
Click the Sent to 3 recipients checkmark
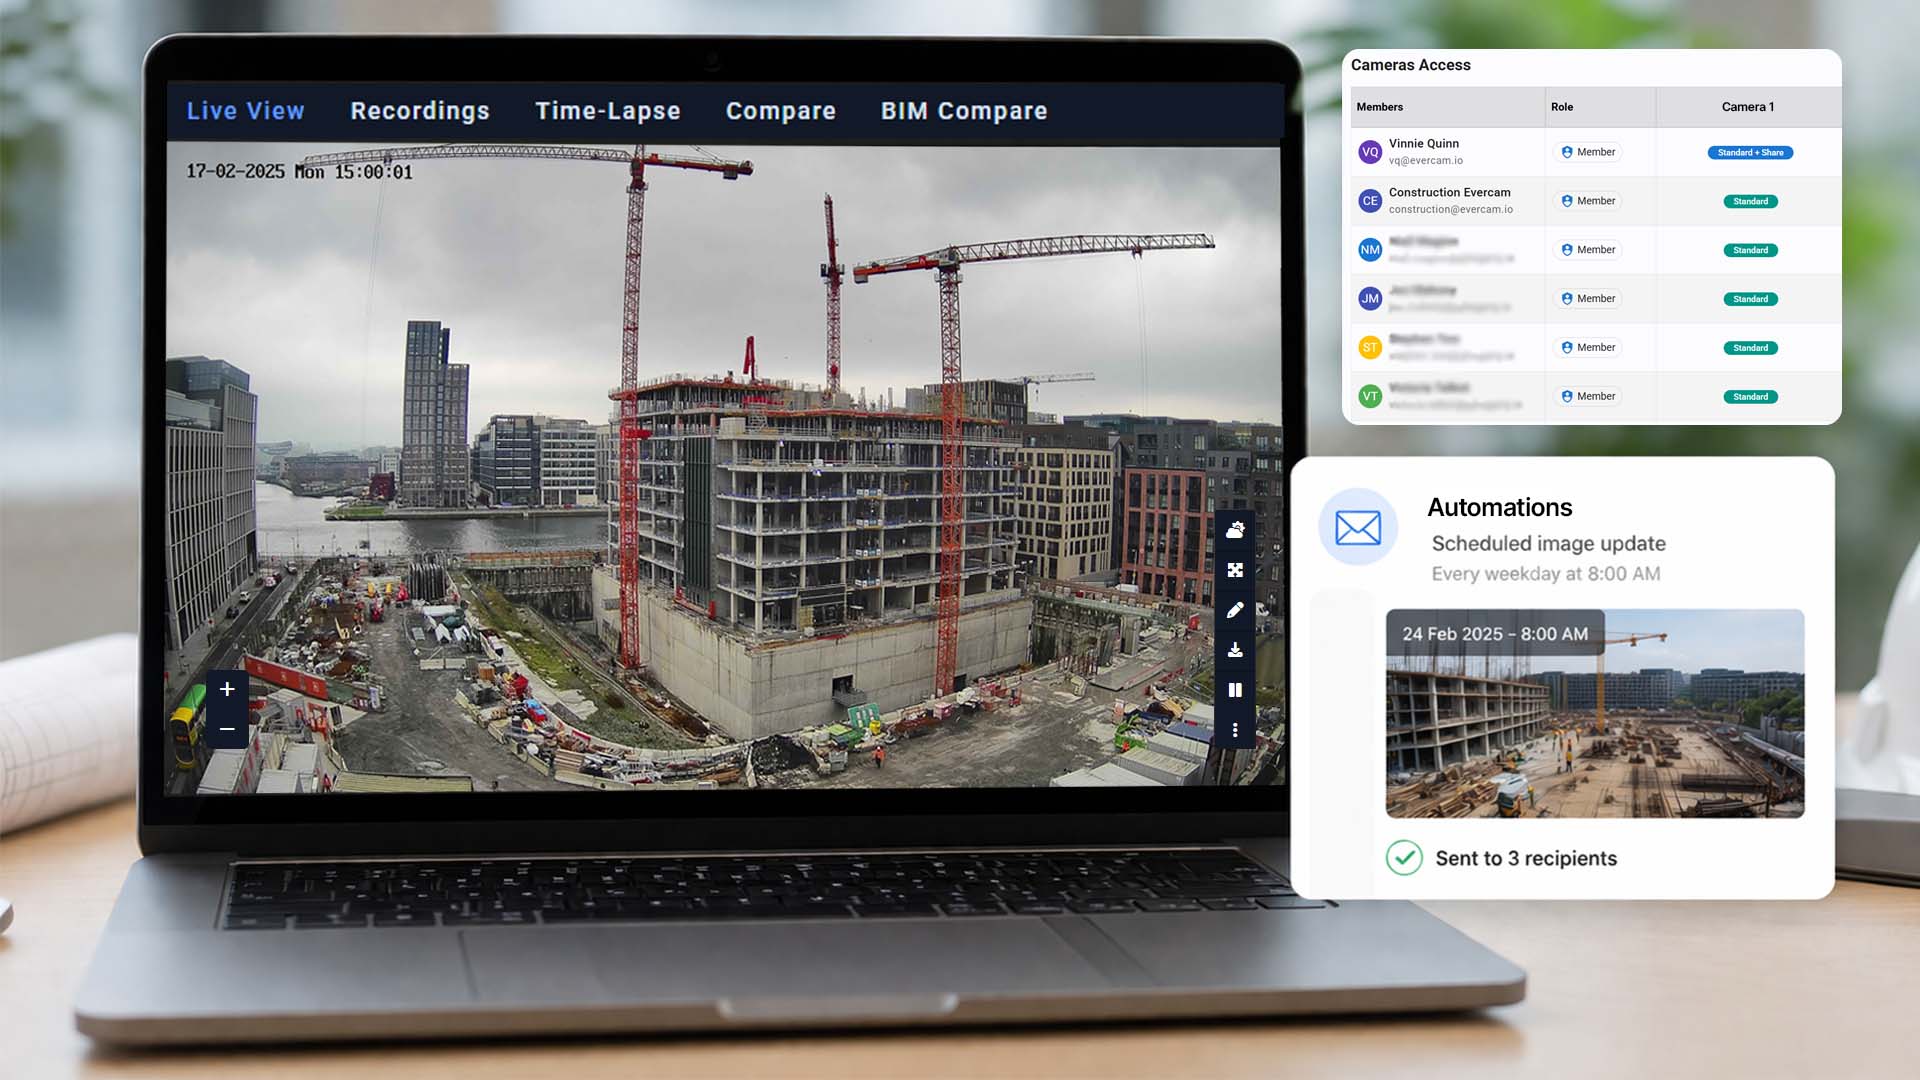point(1404,858)
